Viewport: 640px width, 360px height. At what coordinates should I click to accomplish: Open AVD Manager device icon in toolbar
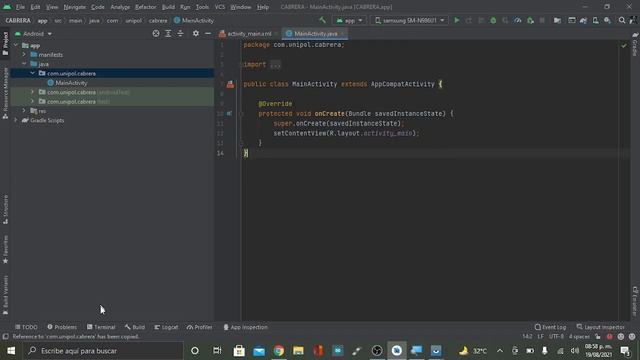pyautogui.click(x=596, y=20)
